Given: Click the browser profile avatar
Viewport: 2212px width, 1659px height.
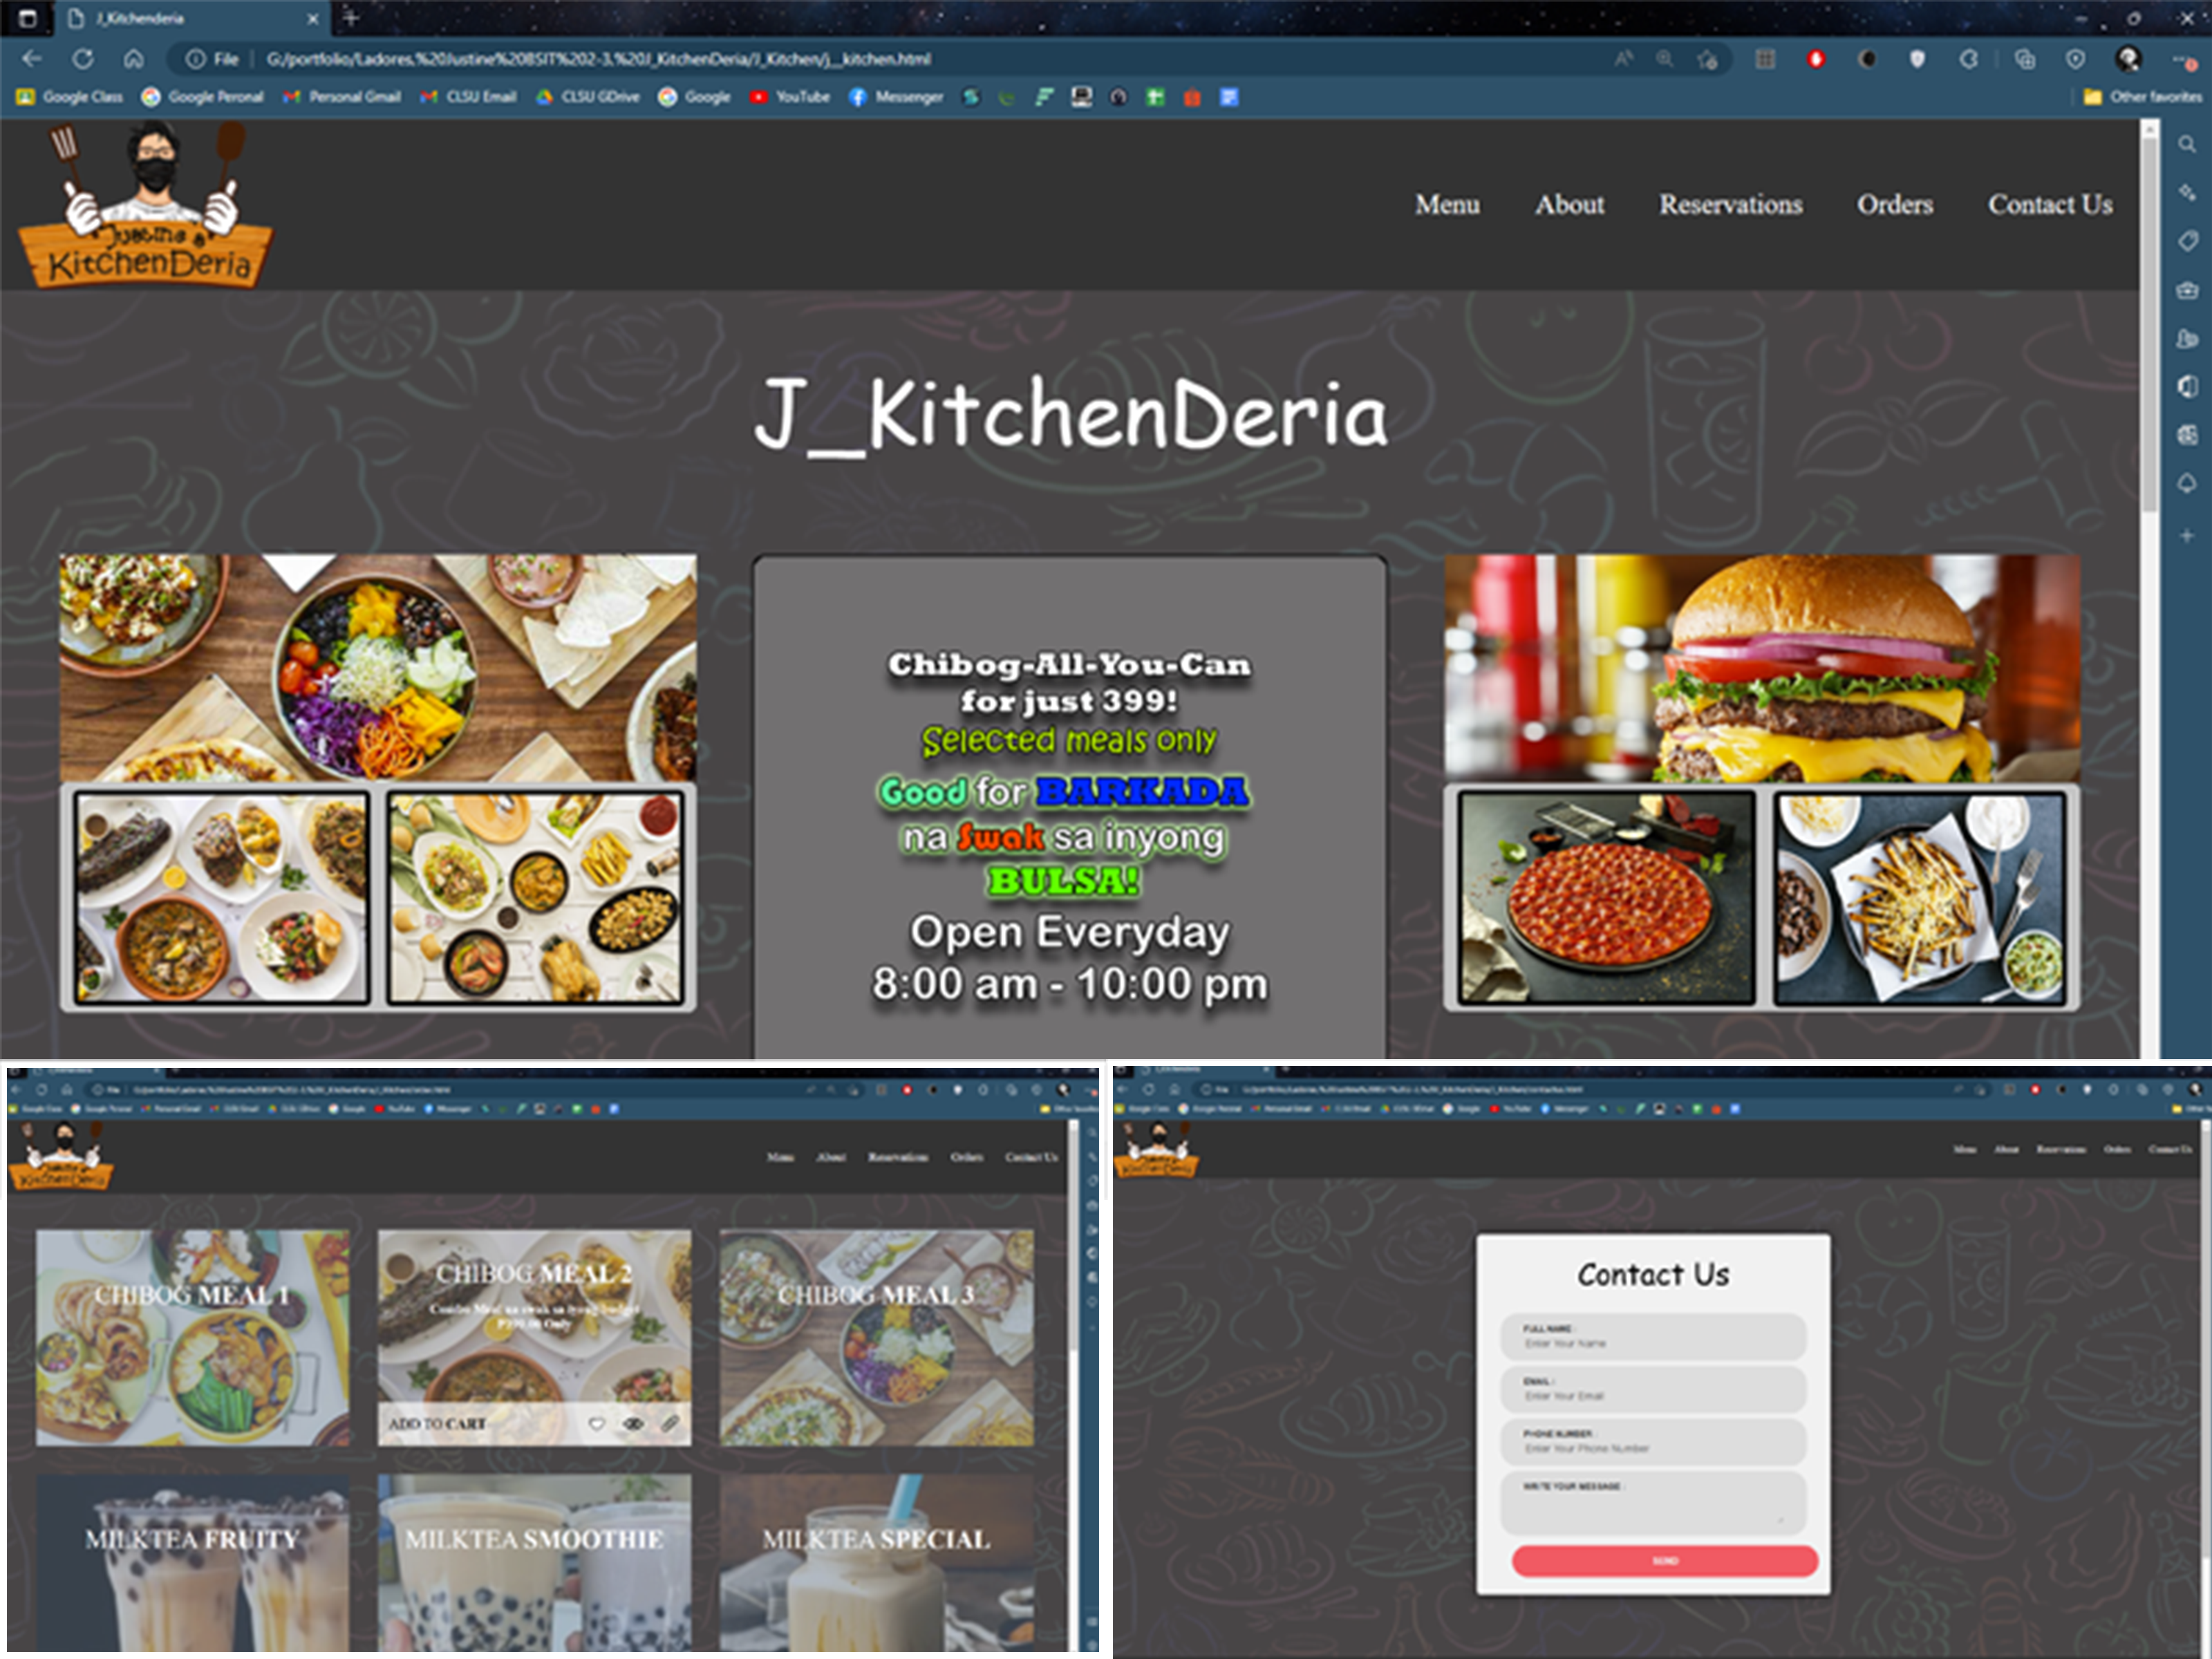Looking at the screenshot, I should 2128,59.
